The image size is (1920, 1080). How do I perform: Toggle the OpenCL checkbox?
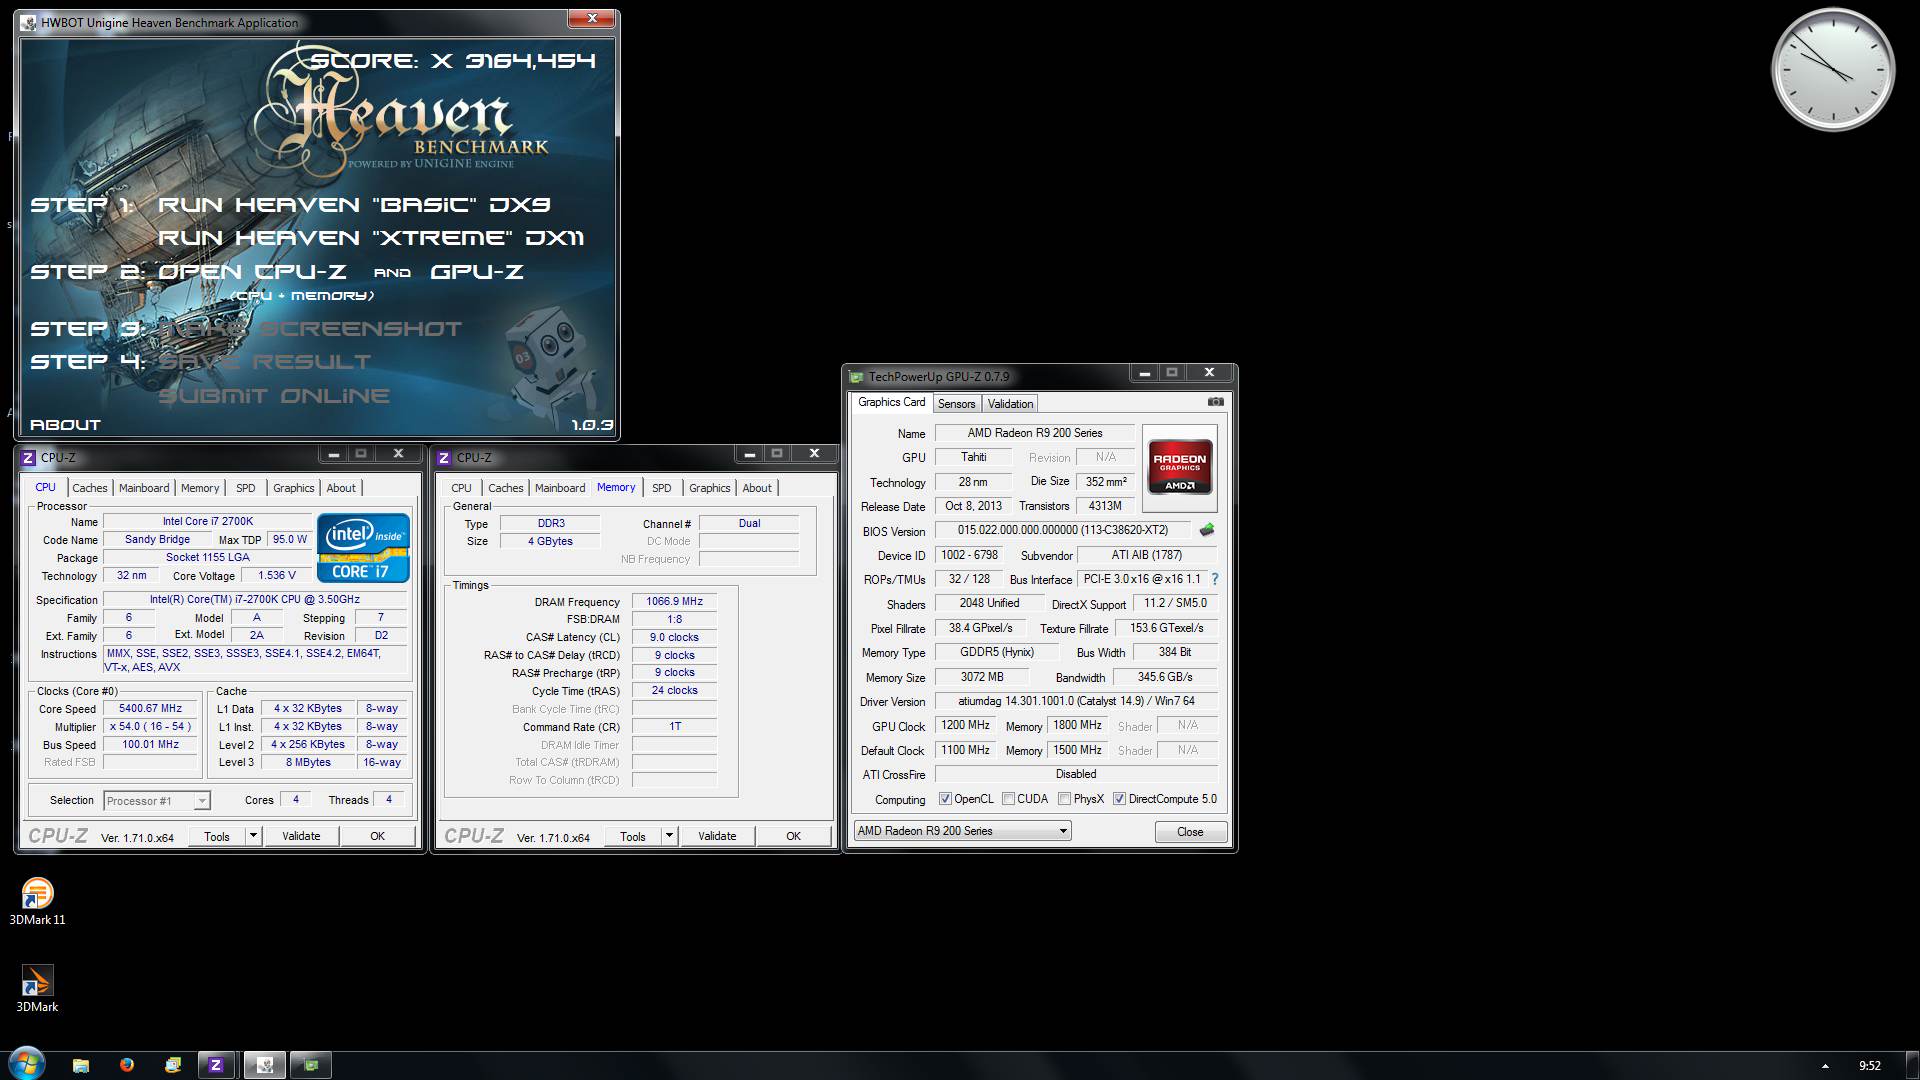click(945, 799)
